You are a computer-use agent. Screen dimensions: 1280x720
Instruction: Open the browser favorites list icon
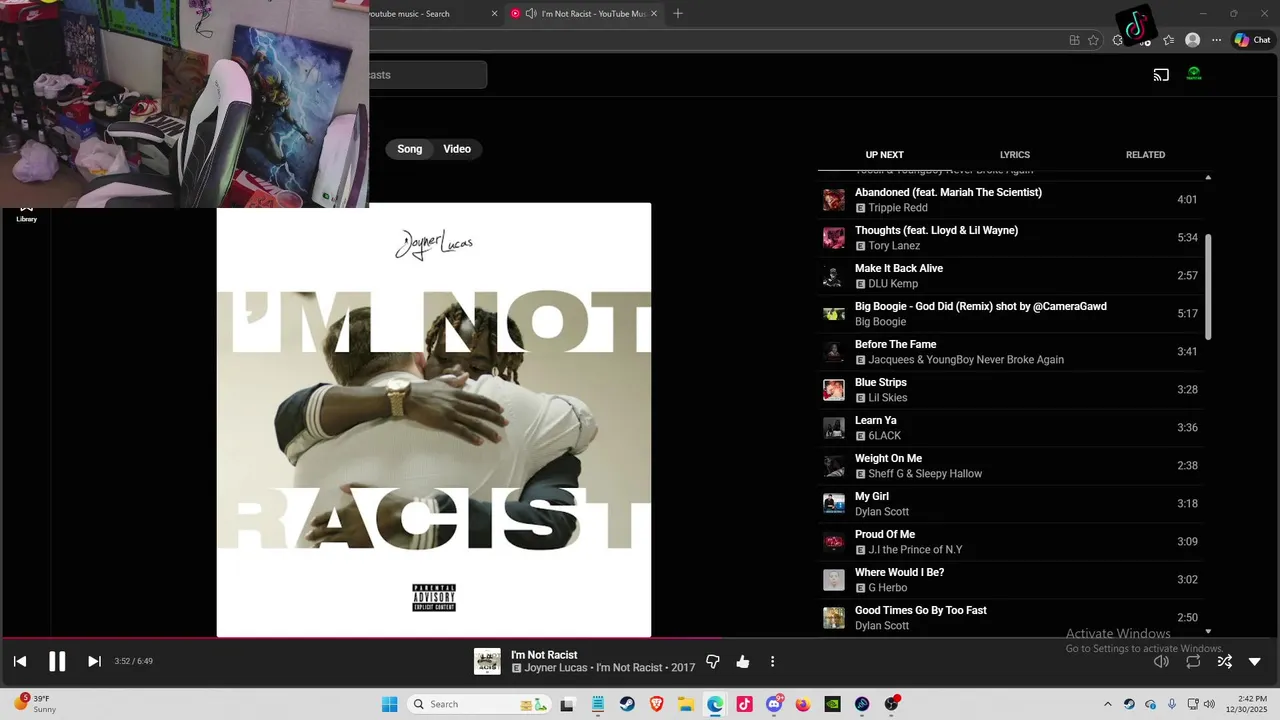1168,40
